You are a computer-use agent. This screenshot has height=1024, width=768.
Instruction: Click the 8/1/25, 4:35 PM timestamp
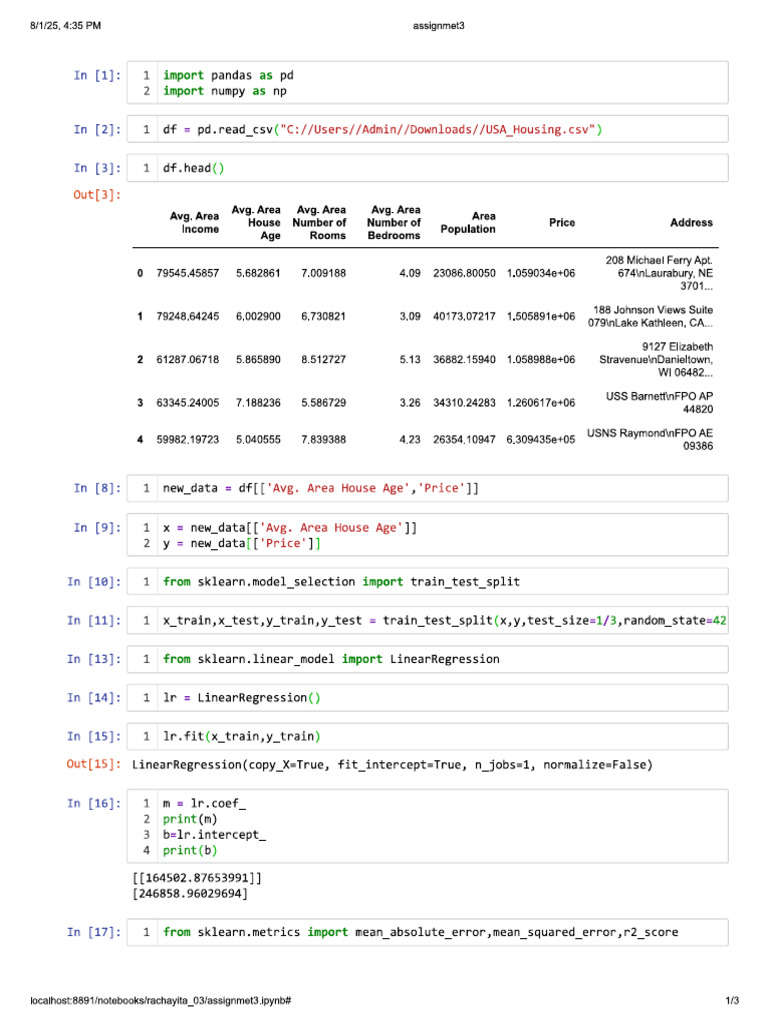pos(65,25)
